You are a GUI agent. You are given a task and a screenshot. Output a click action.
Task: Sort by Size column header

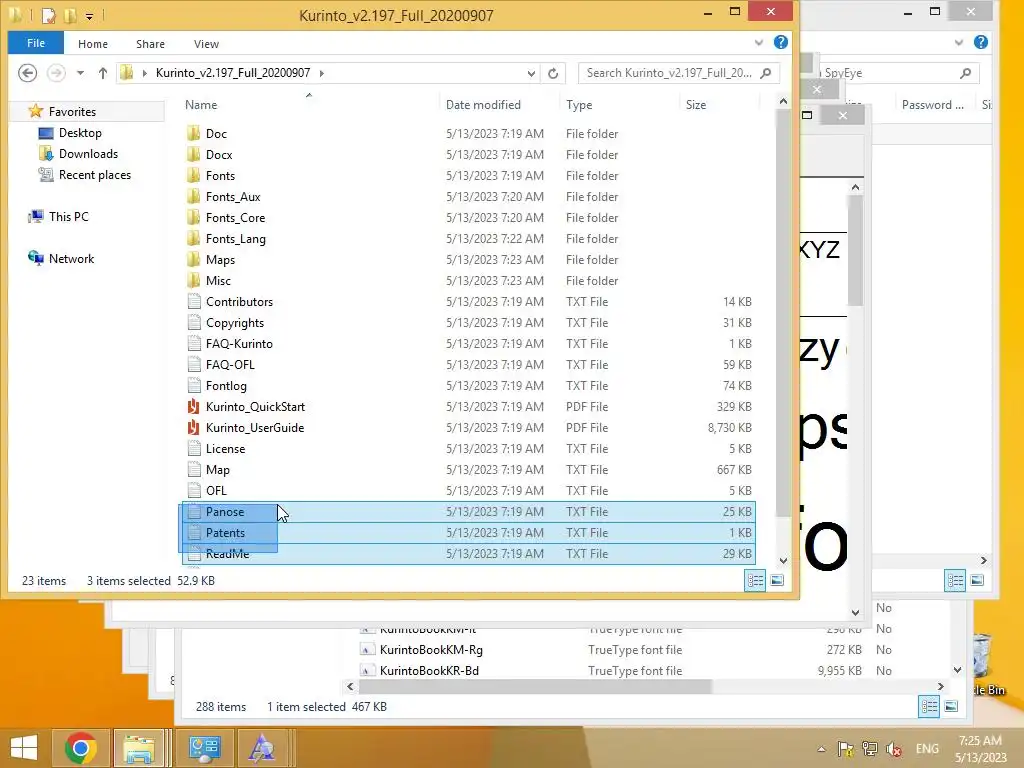coord(696,104)
